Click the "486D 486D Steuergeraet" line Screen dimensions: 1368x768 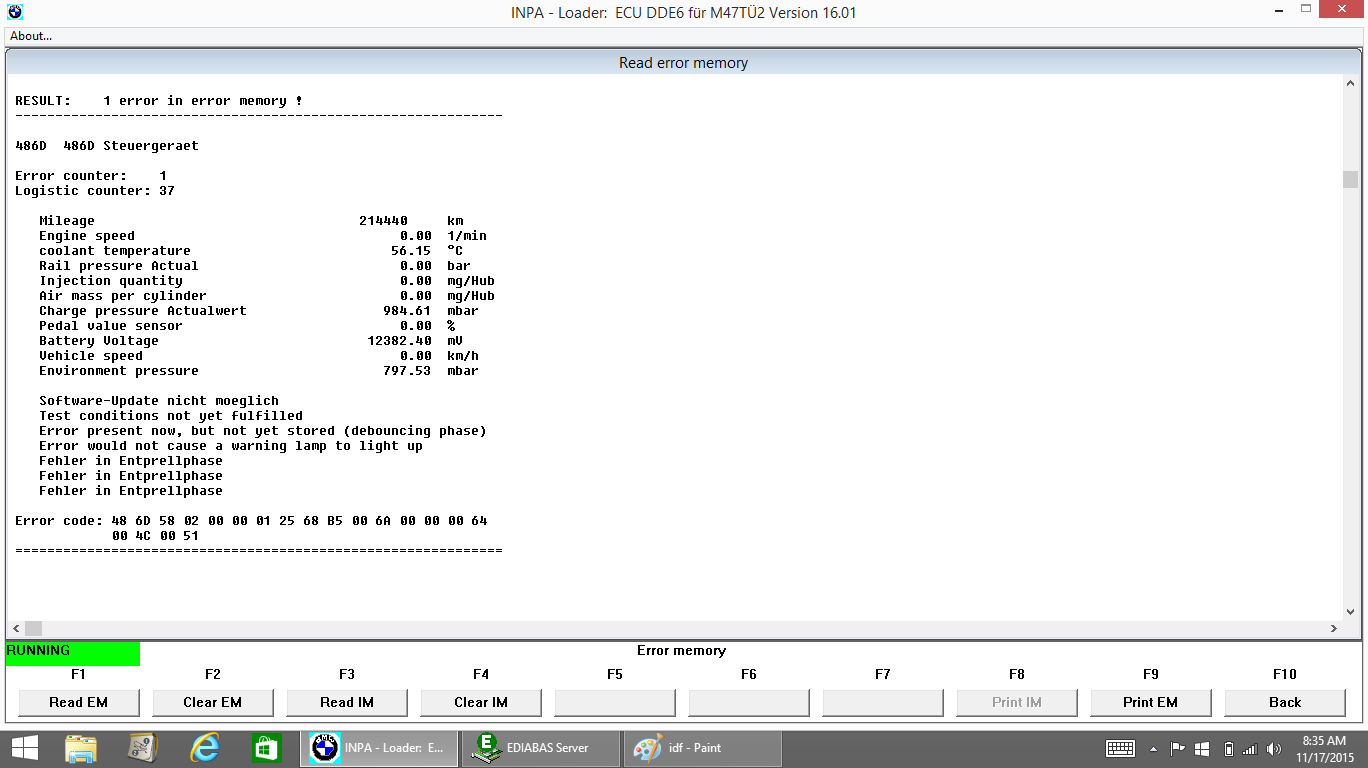[x=107, y=146]
